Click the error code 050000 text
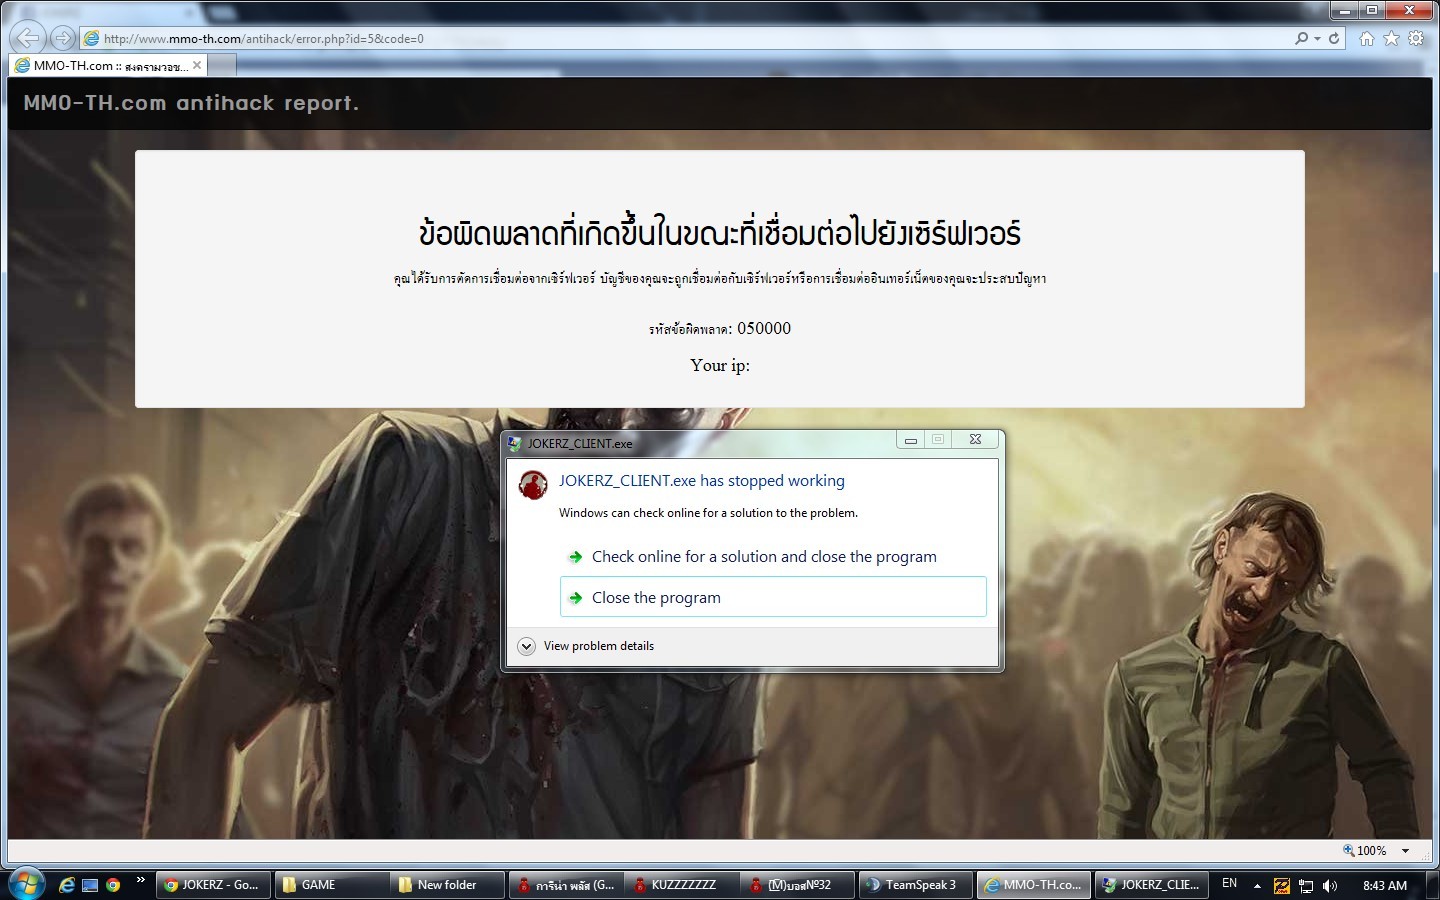 (764, 328)
